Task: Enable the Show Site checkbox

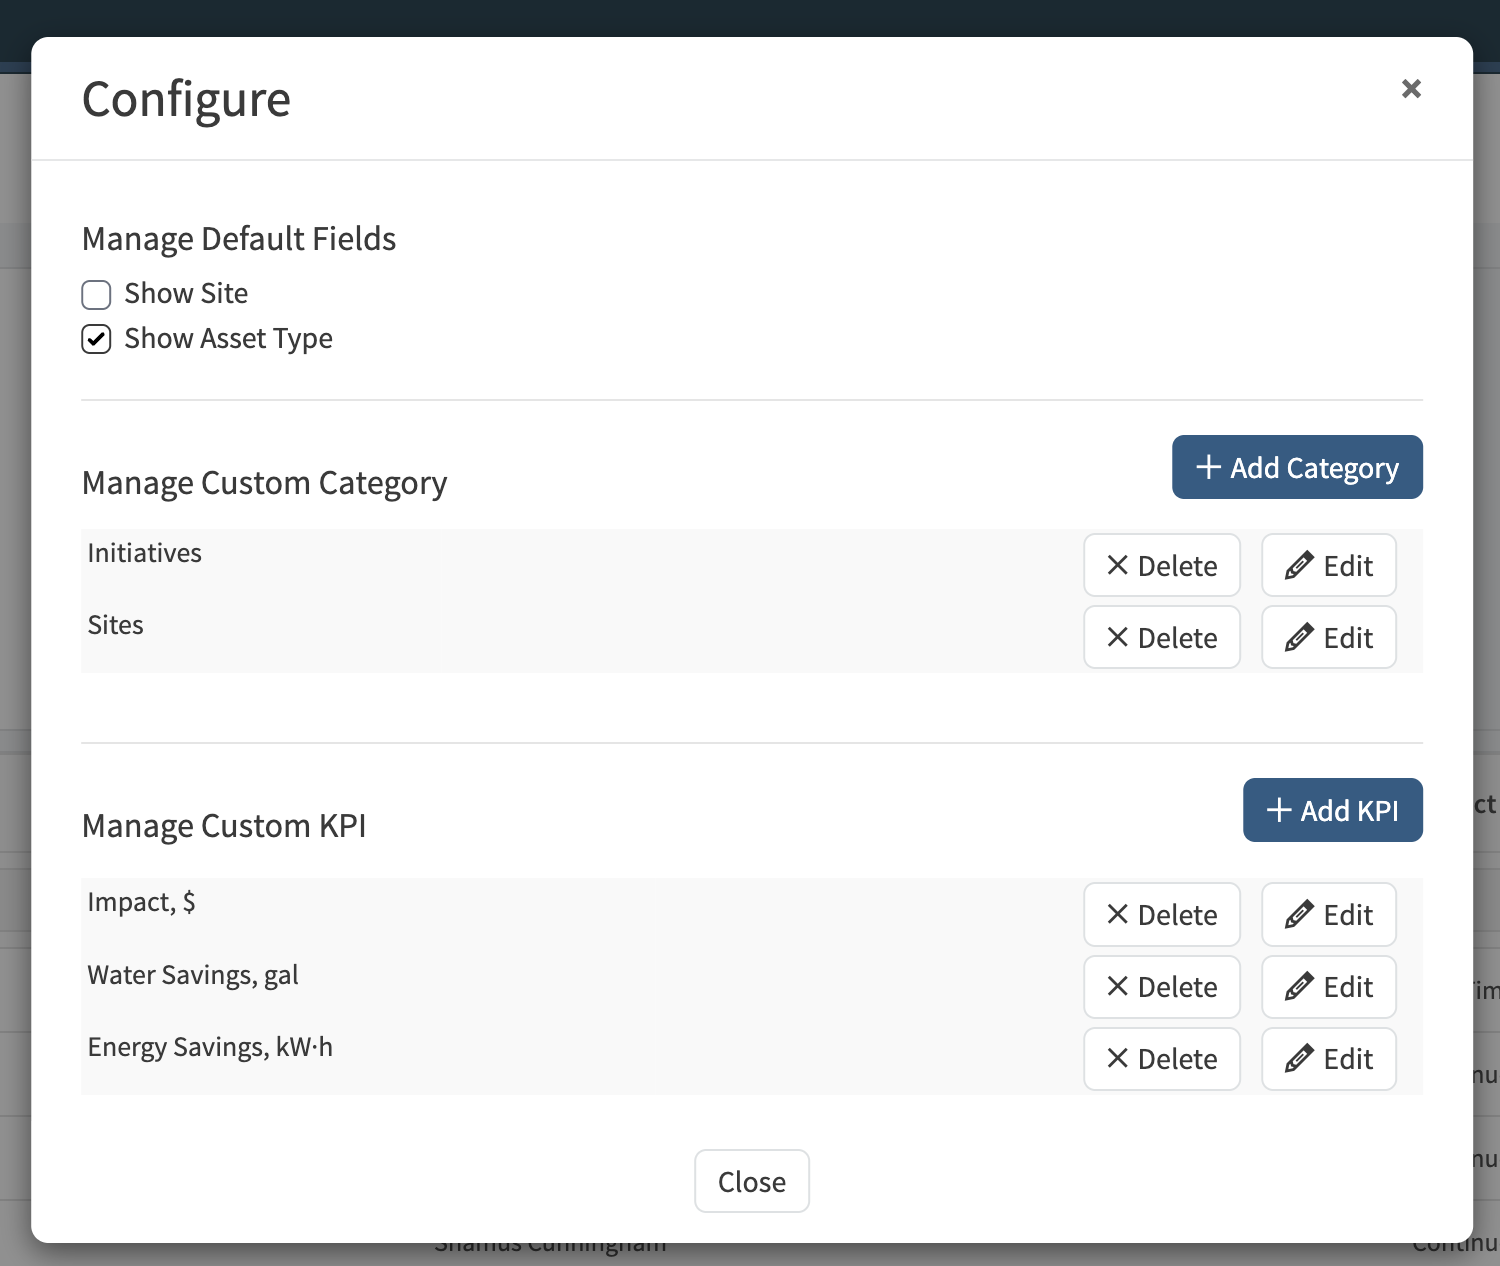Action: click(96, 295)
